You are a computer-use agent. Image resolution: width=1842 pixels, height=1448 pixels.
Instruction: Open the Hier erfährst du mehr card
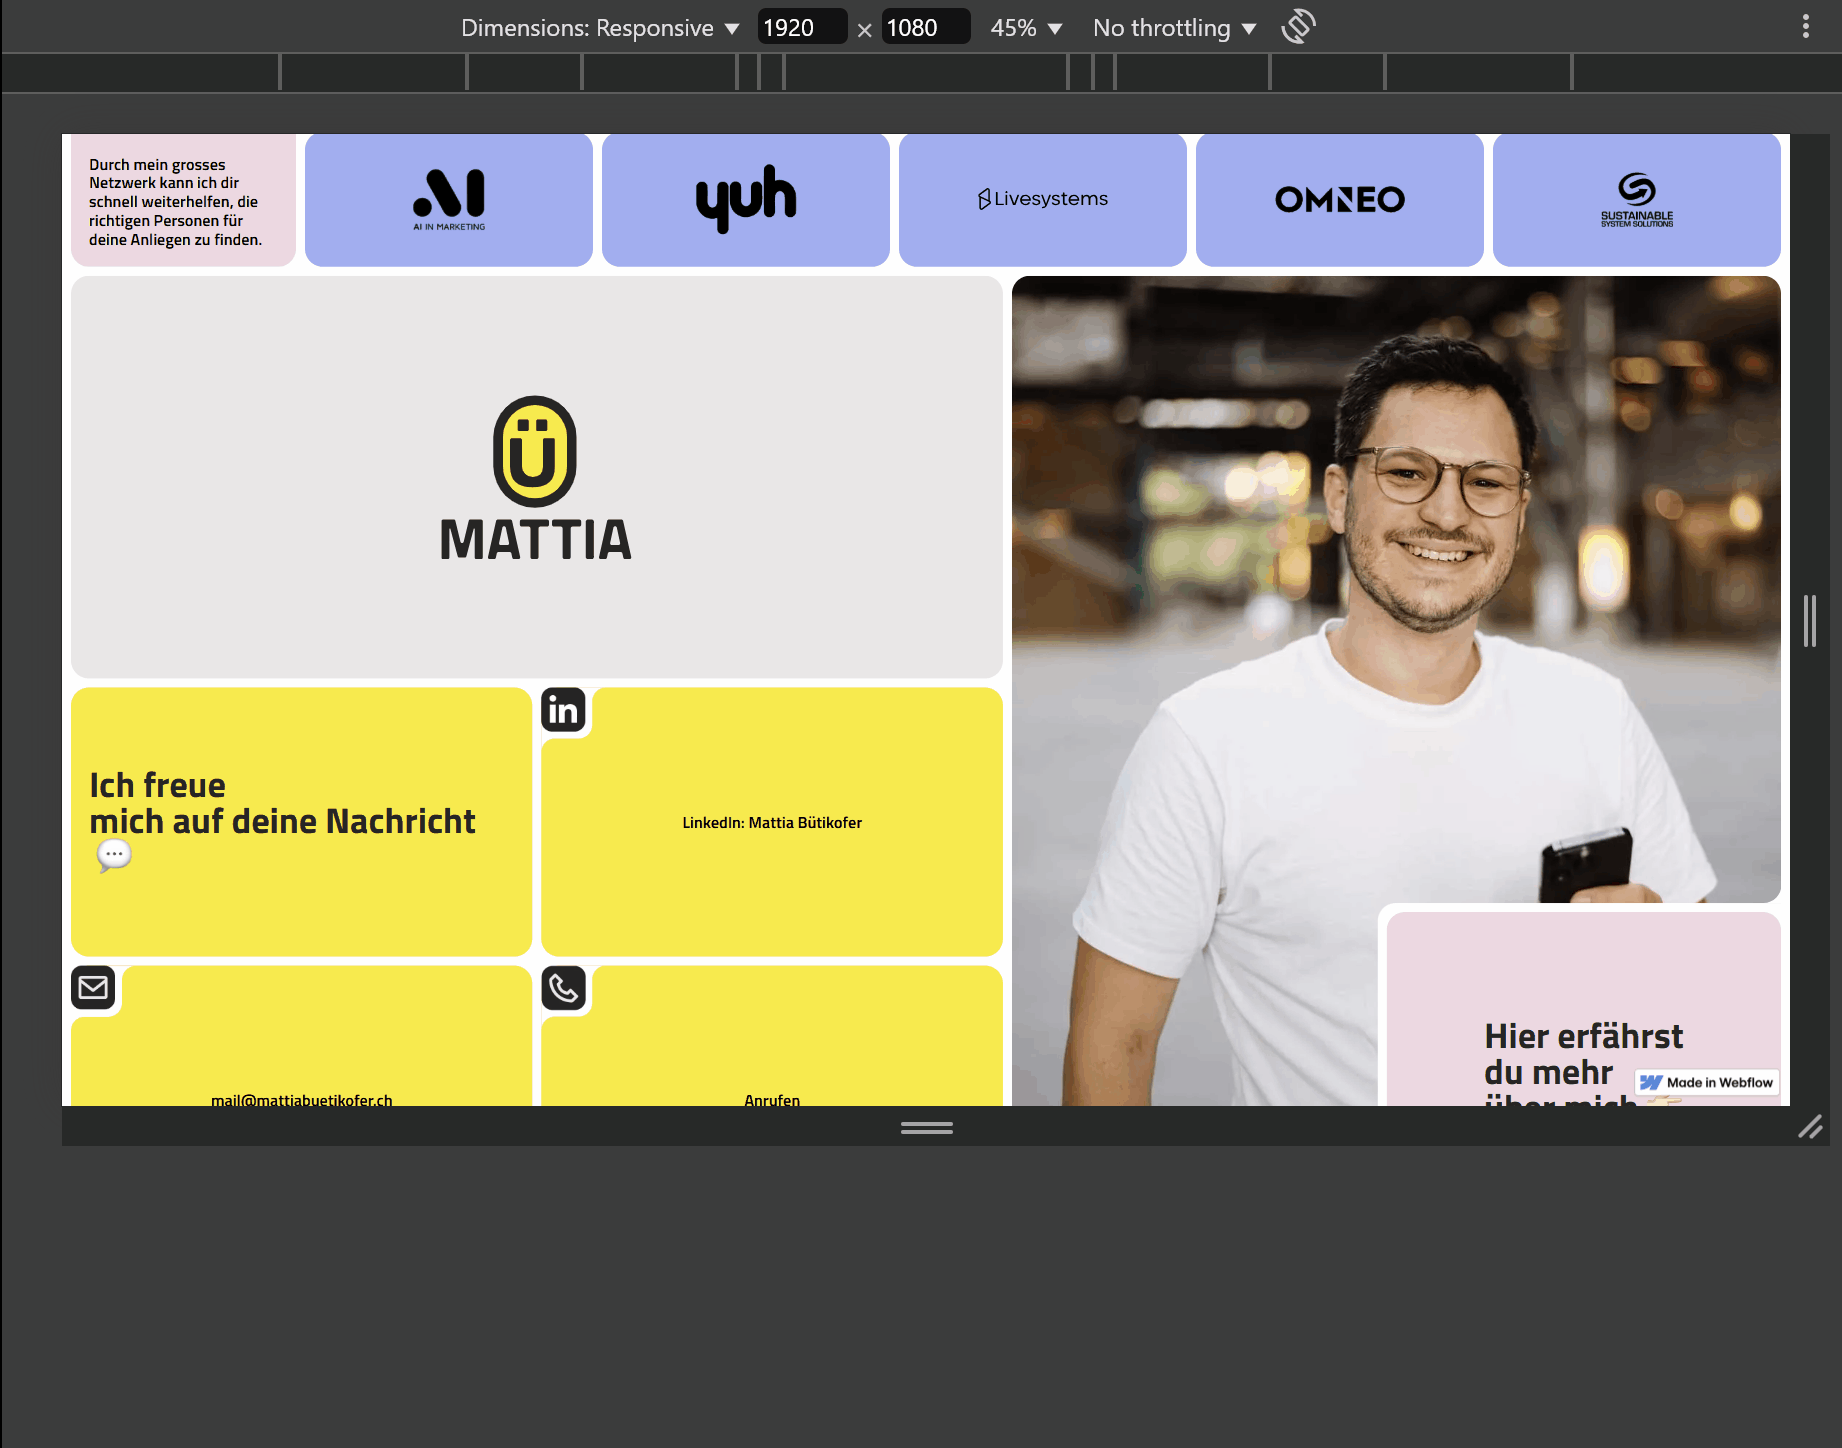coord(1584,1010)
